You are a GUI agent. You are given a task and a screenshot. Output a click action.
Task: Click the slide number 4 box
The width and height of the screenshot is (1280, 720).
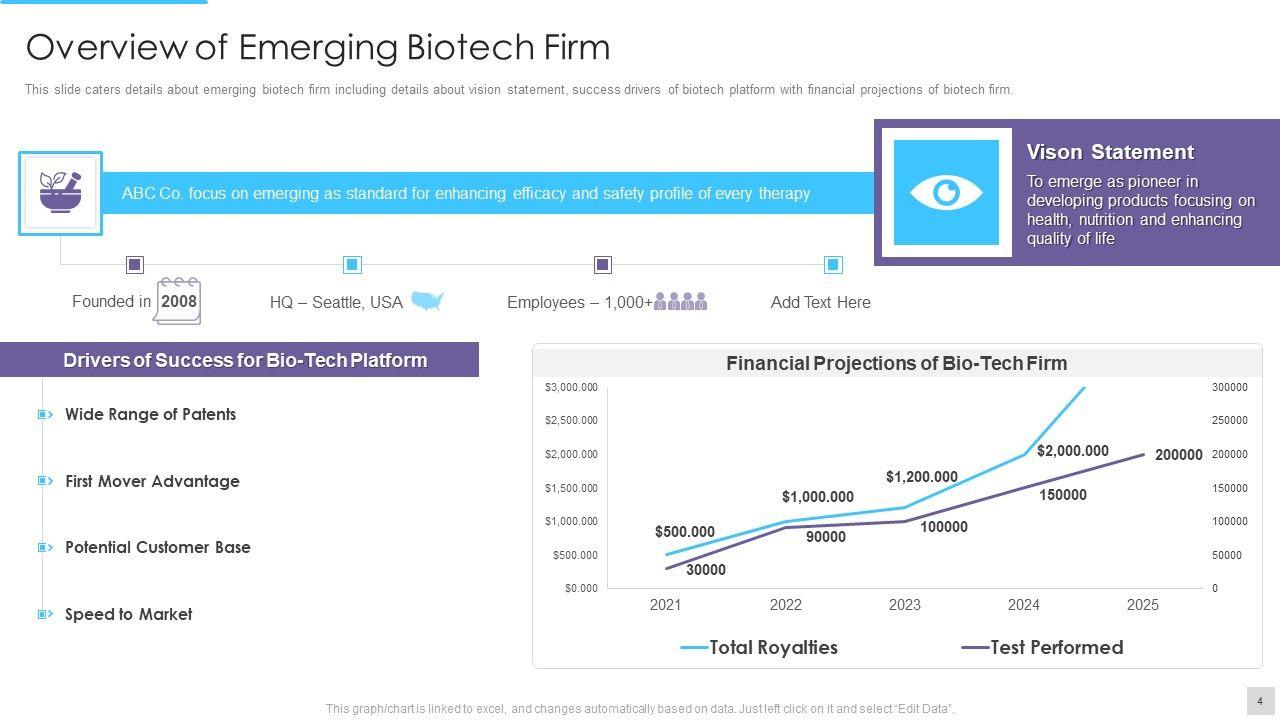point(1260,700)
